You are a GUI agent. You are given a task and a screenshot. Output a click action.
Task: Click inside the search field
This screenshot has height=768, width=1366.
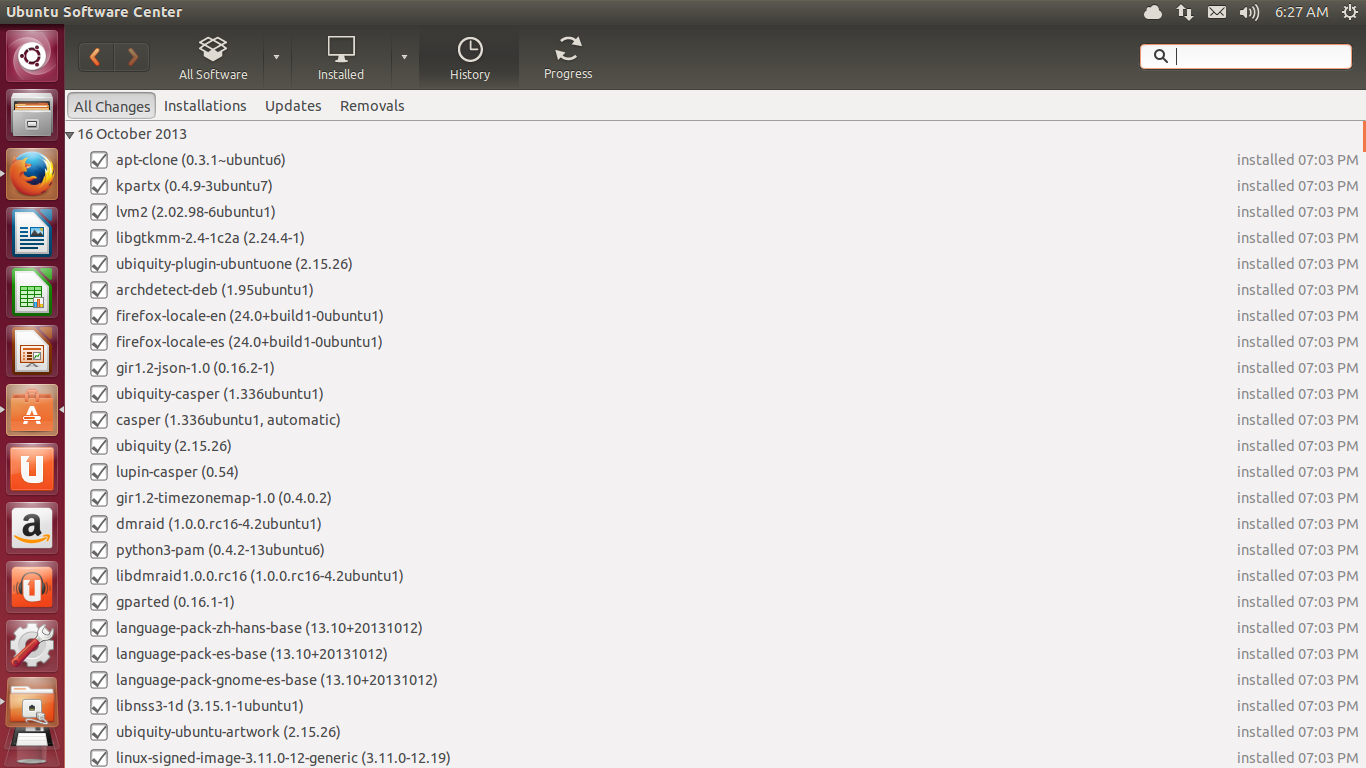point(1250,56)
